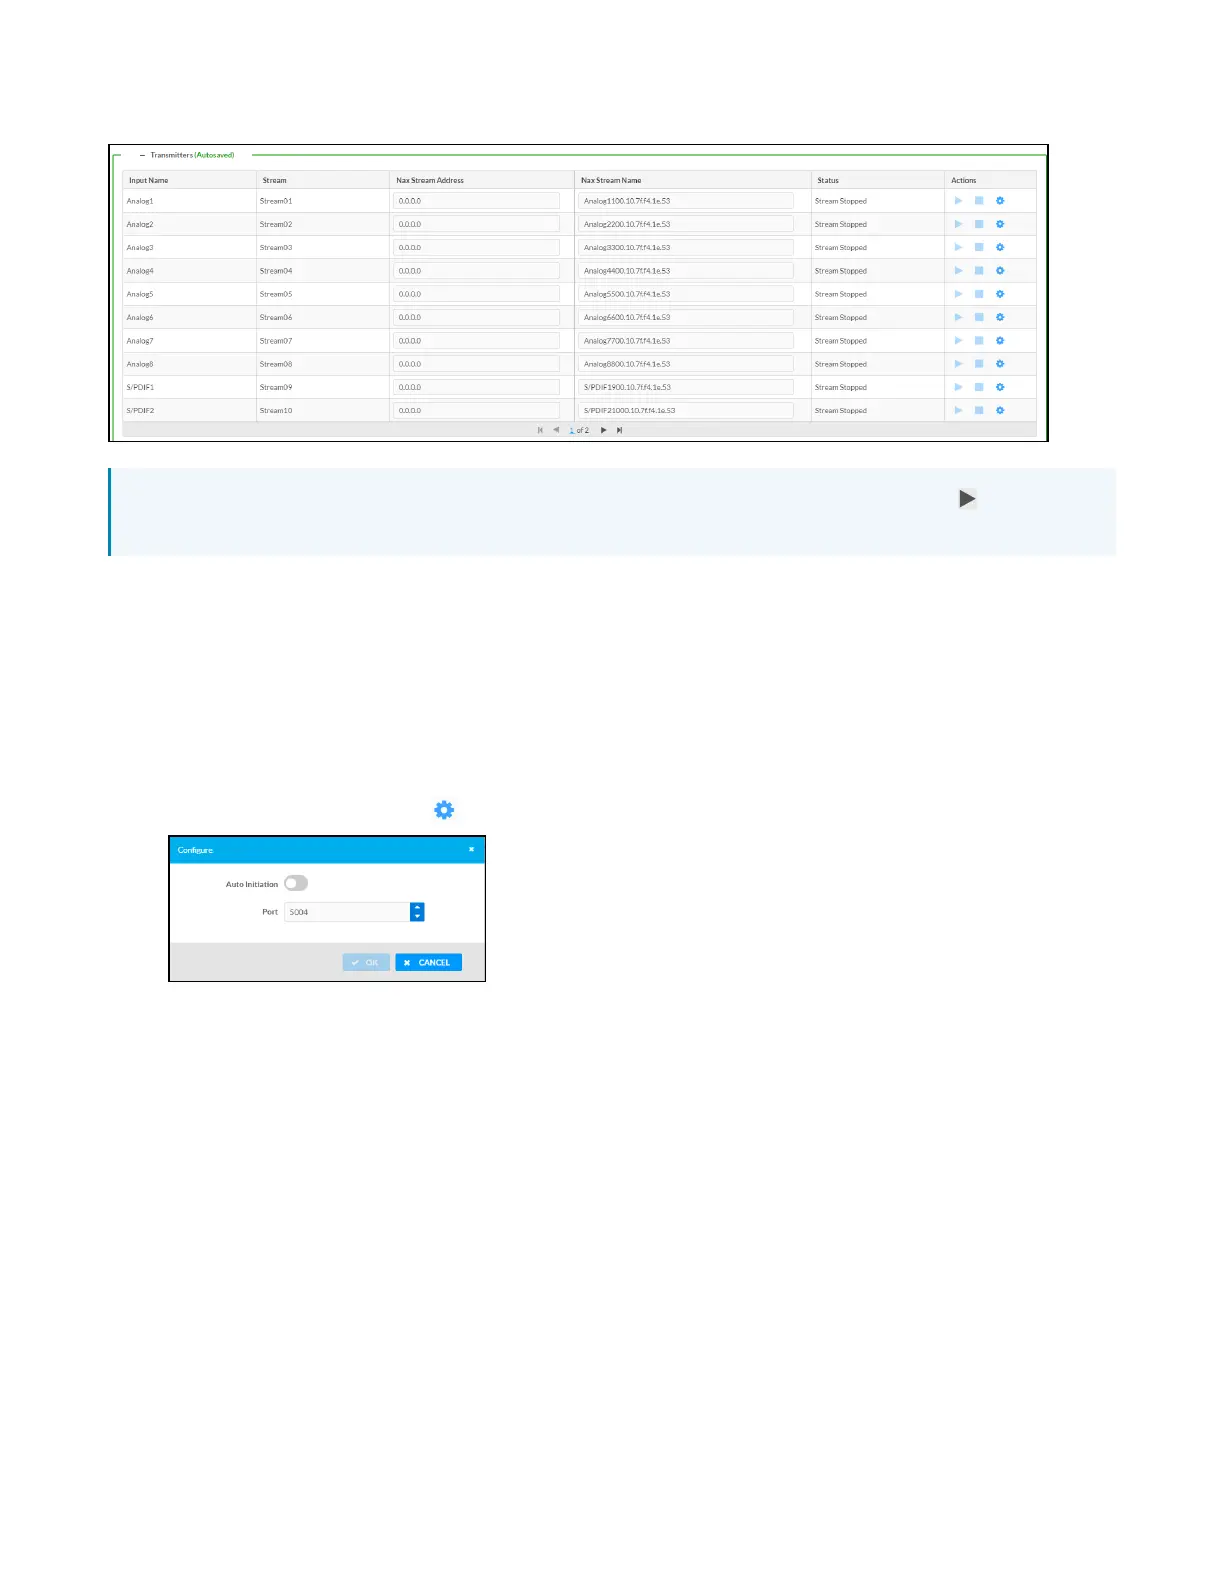Image resolution: width=1224 pixels, height=1584 pixels.
Task: Stop the Analog6 stream
Action: (x=979, y=317)
